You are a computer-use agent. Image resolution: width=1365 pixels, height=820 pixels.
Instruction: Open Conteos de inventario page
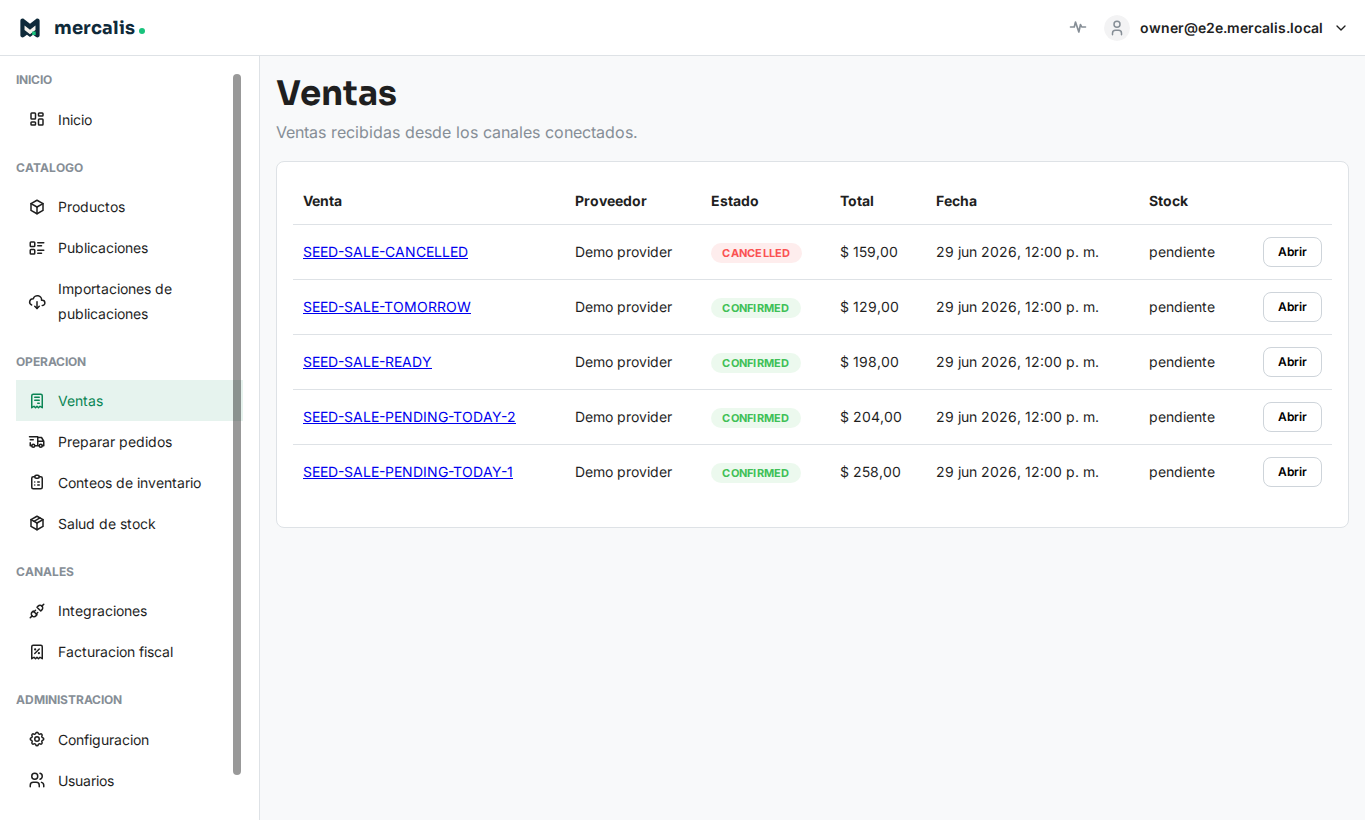[x=129, y=483]
